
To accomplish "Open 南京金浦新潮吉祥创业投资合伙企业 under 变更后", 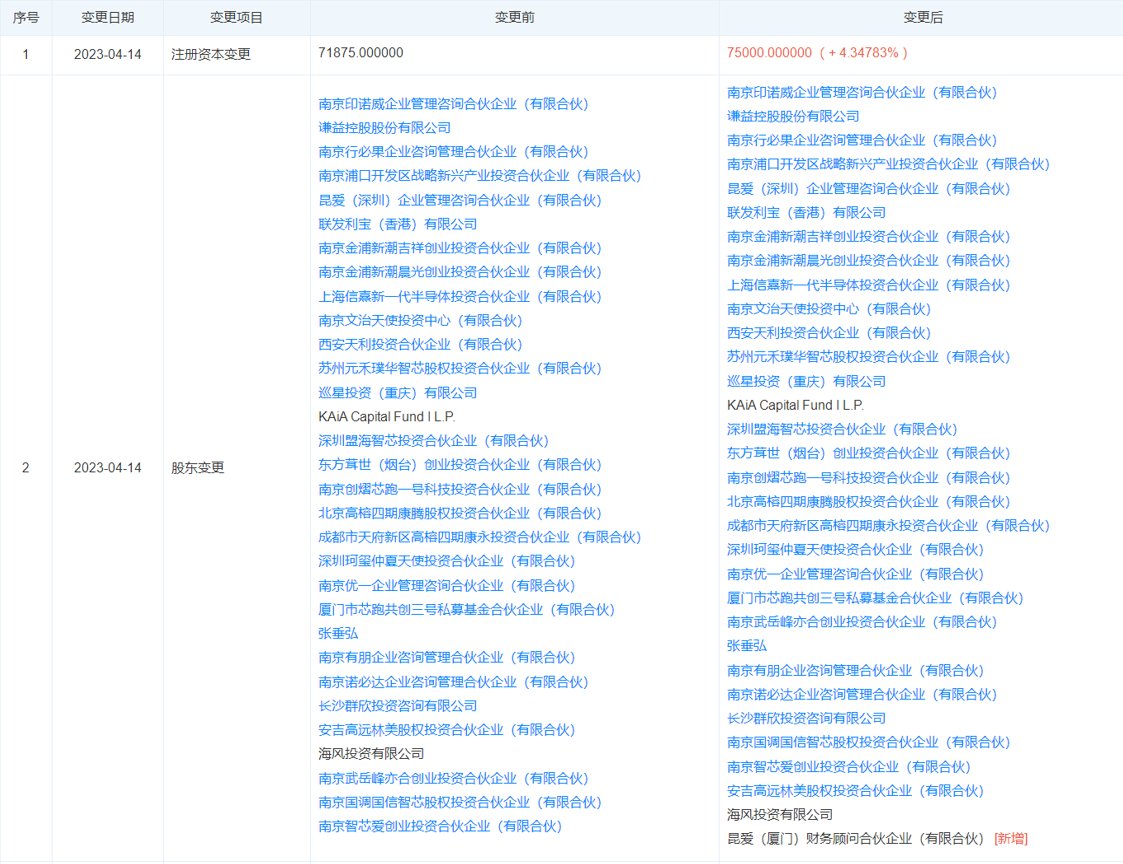I will pos(869,236).
